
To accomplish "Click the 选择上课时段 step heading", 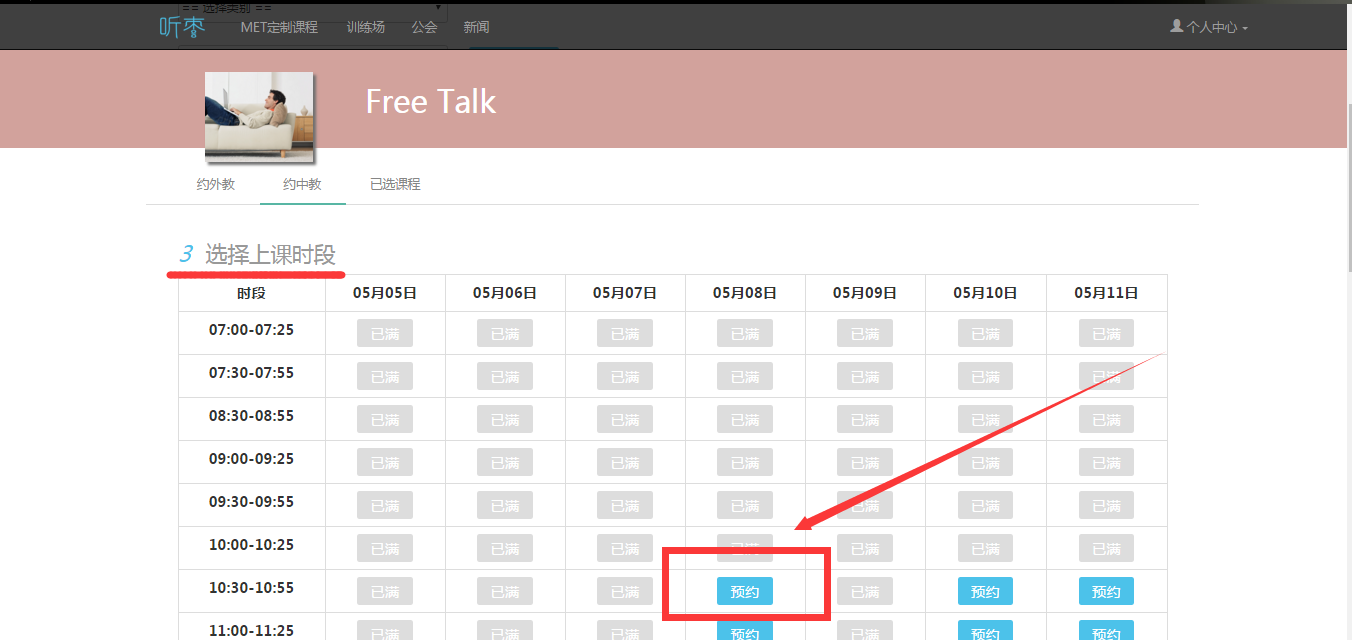I will tap(269, 255).
